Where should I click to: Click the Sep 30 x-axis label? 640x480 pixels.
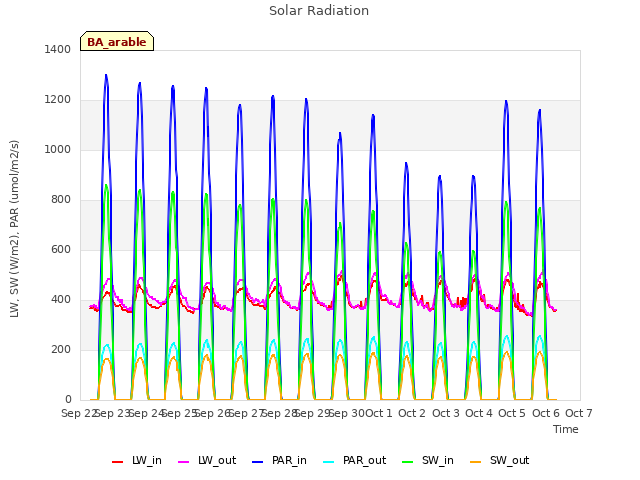pyautogui.click(x=347, y=413)
